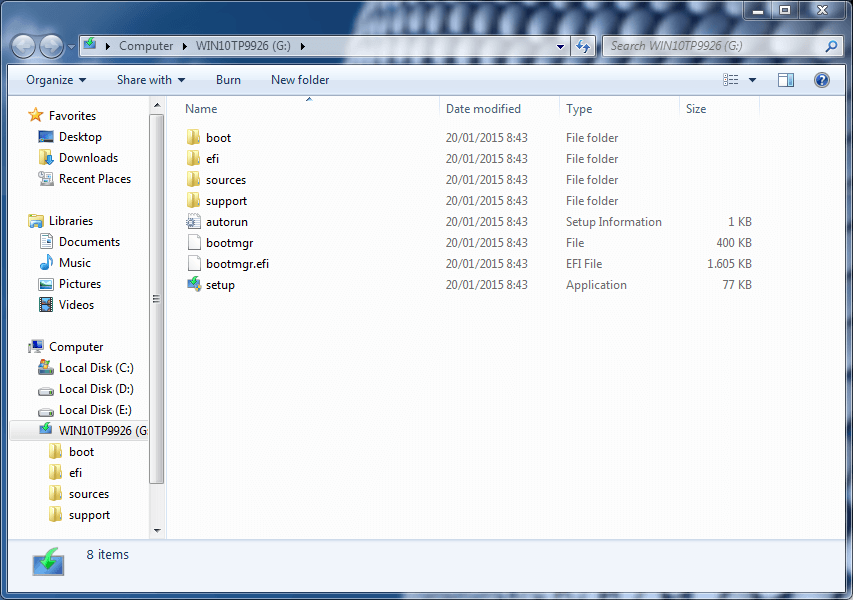
Task: Select the autorun setup information icon
Action: tap(193, 221)
